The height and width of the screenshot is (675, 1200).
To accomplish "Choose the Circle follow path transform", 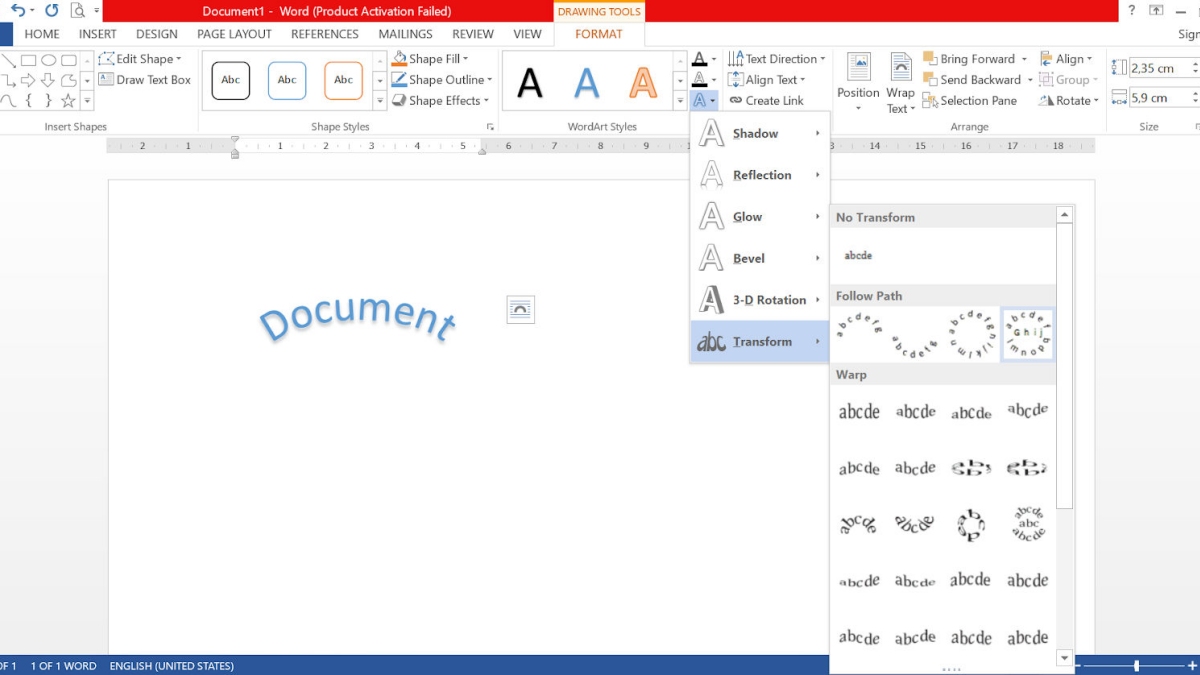I will pyautogui.click(x=971, y=334).
